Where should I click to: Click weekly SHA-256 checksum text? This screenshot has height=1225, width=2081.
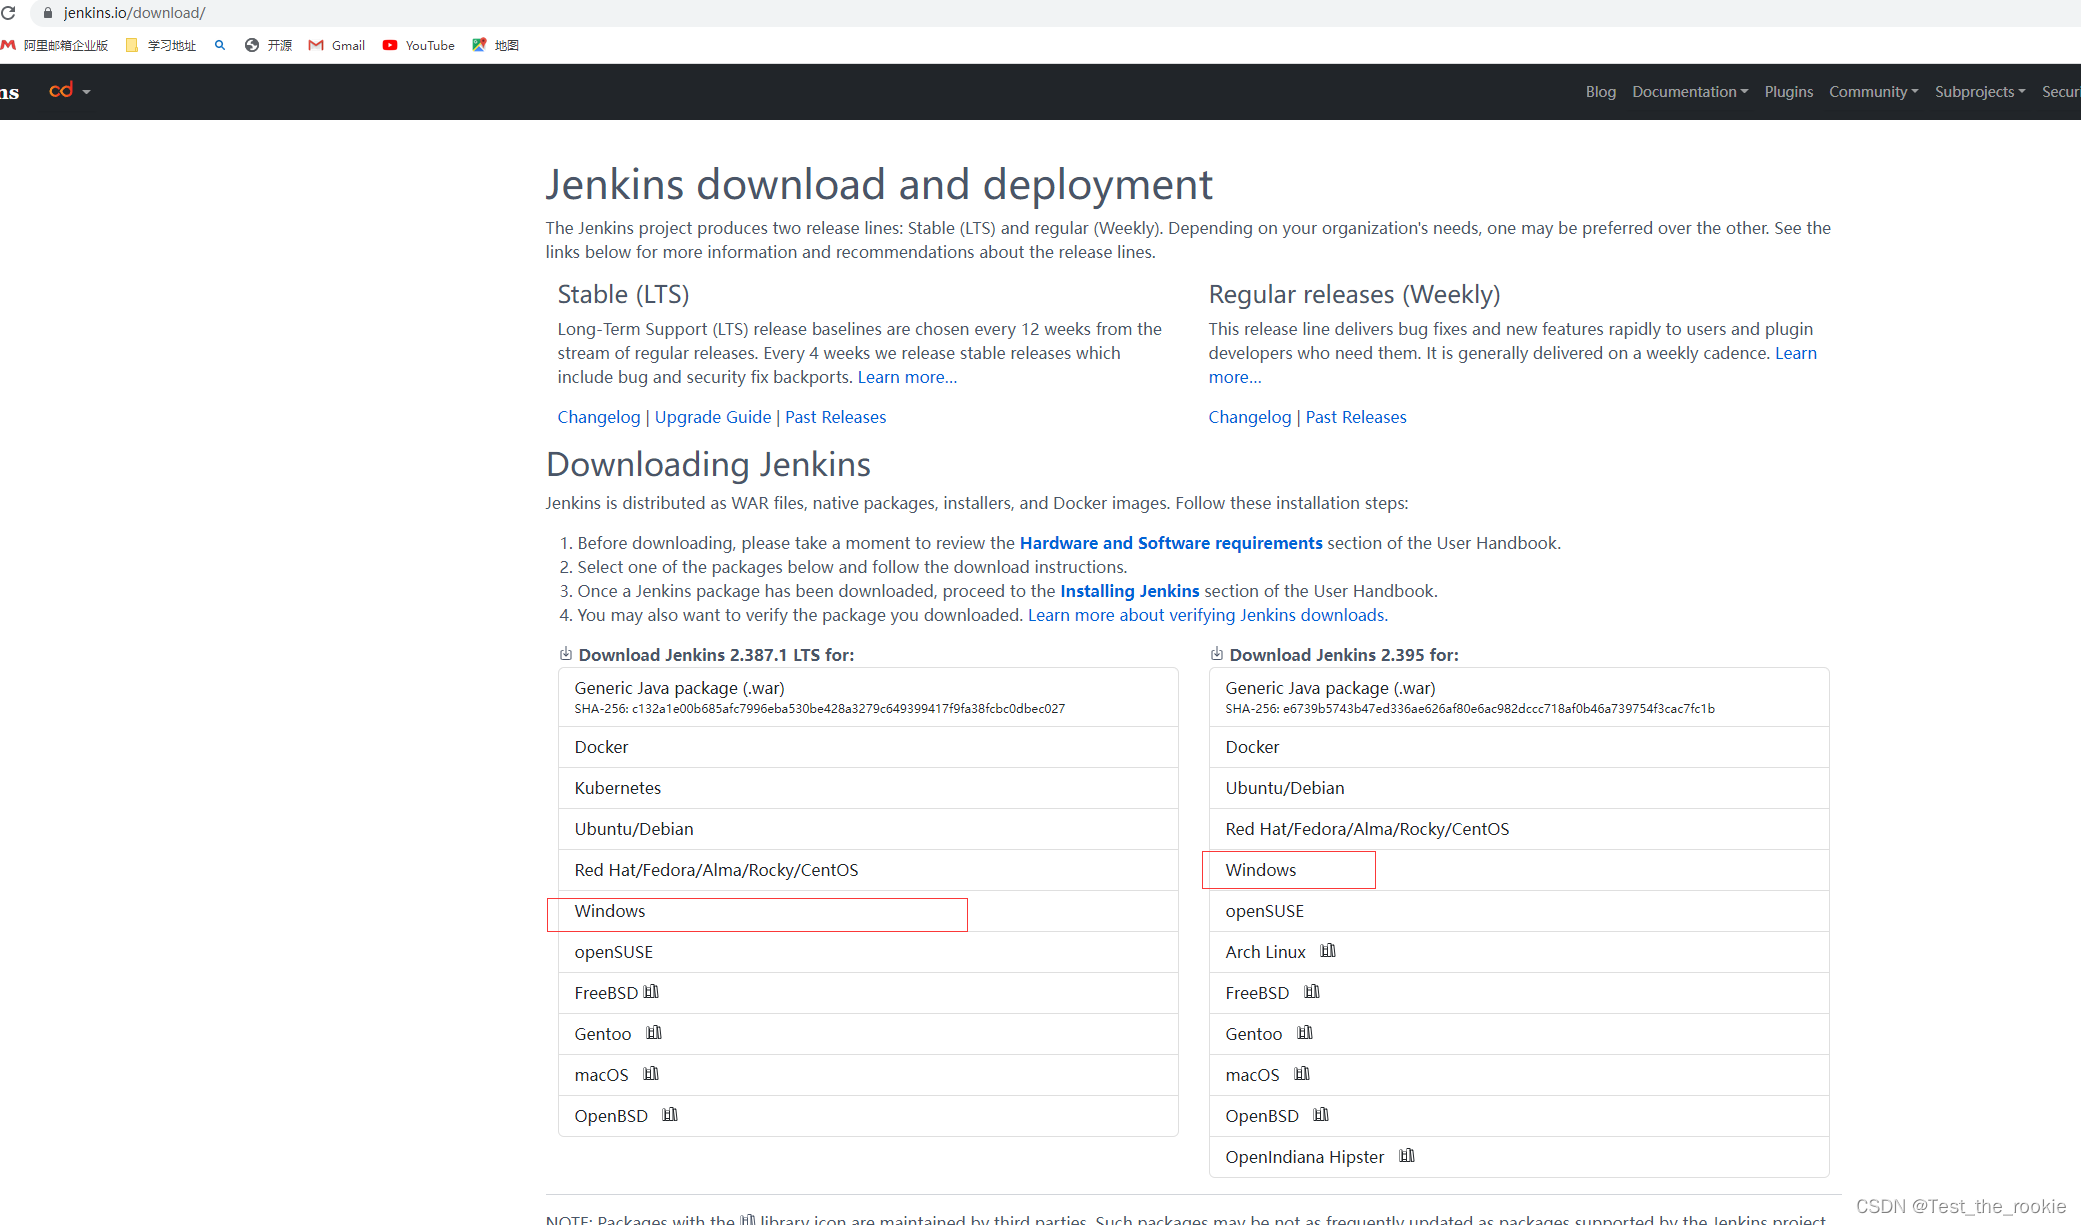tap(1470, 709)
